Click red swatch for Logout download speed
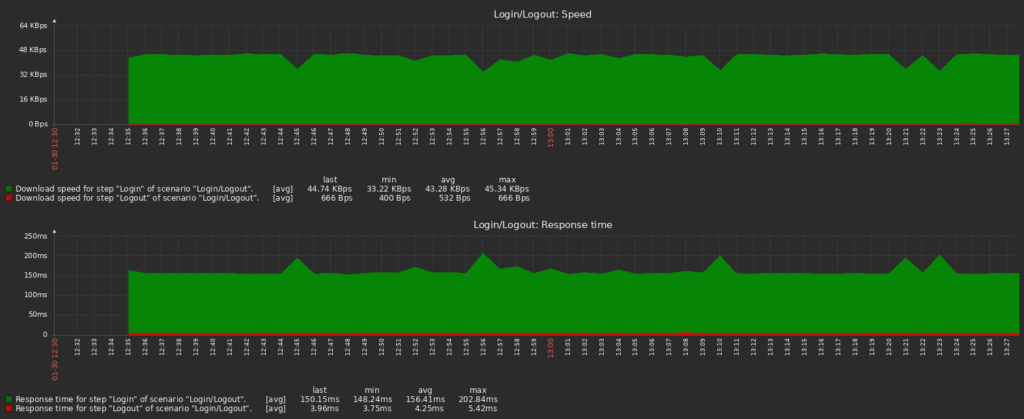Screen dimensions: 1024x419 coord(9,198)
